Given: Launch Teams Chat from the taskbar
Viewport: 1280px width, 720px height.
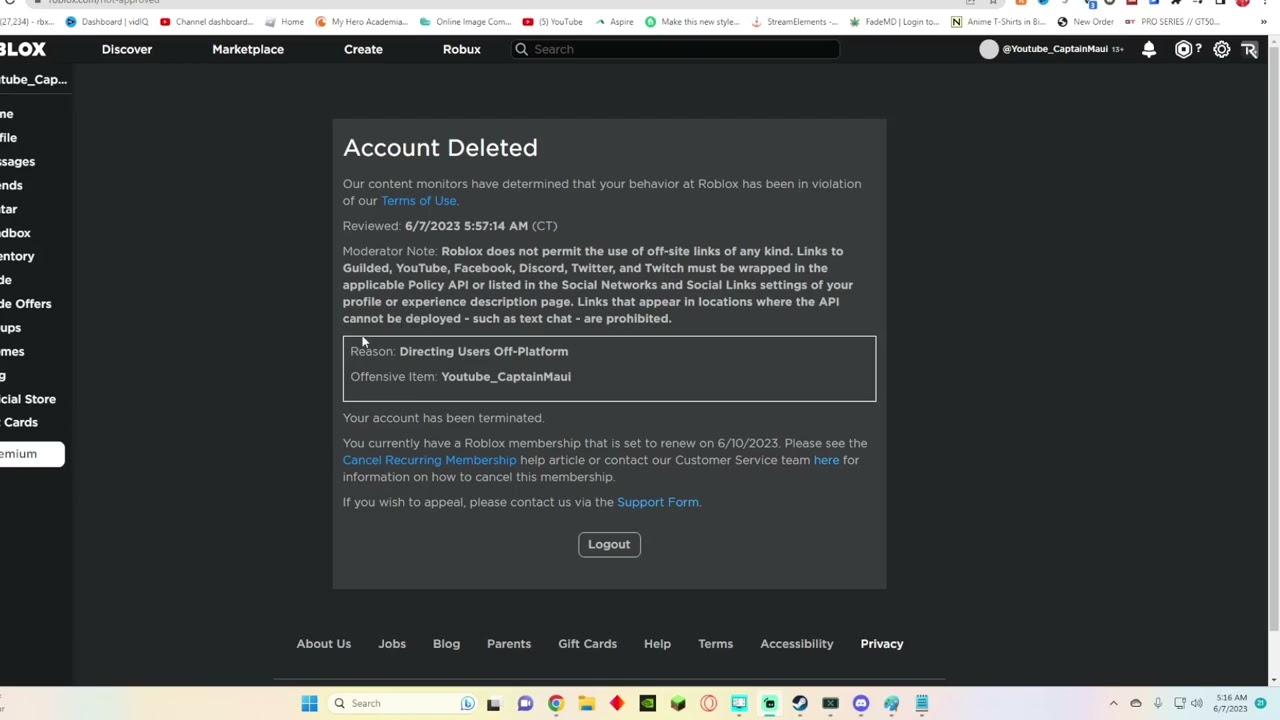Looking at the screenshot, I should coord(525,703).
